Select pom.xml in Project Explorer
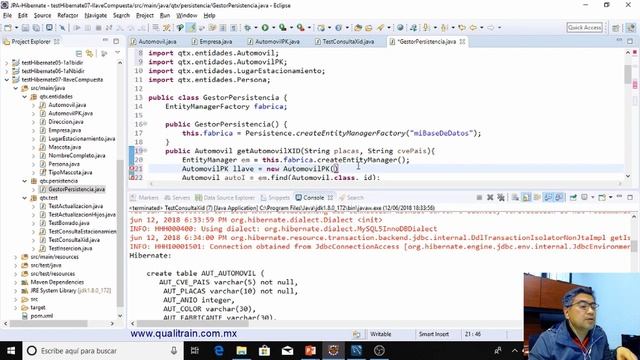 tap(42, 316)
